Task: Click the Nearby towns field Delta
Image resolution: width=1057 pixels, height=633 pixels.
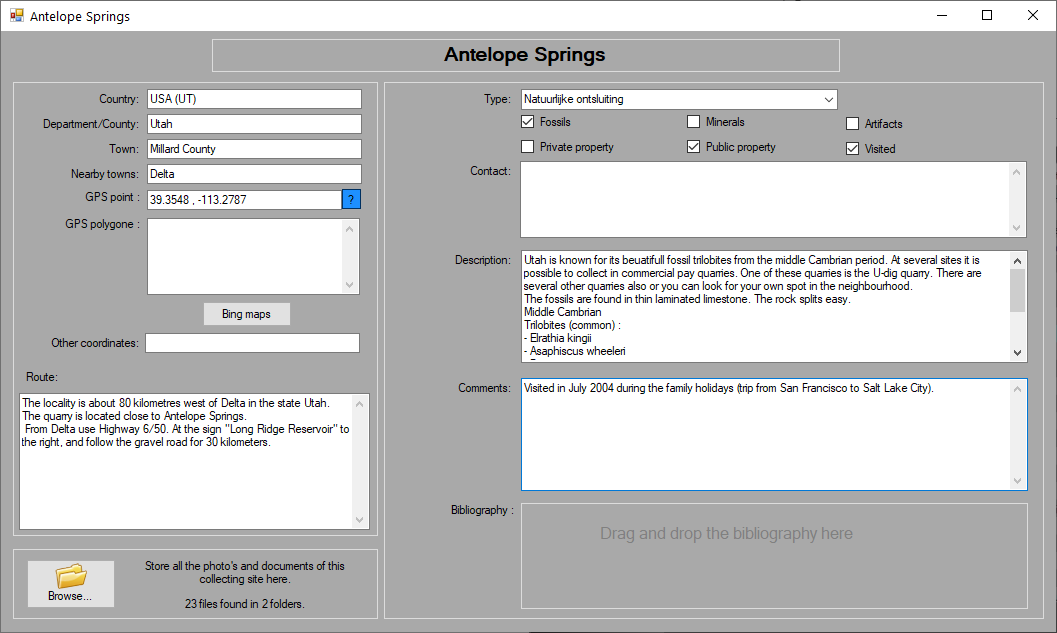Action: [x=254, y=174]
